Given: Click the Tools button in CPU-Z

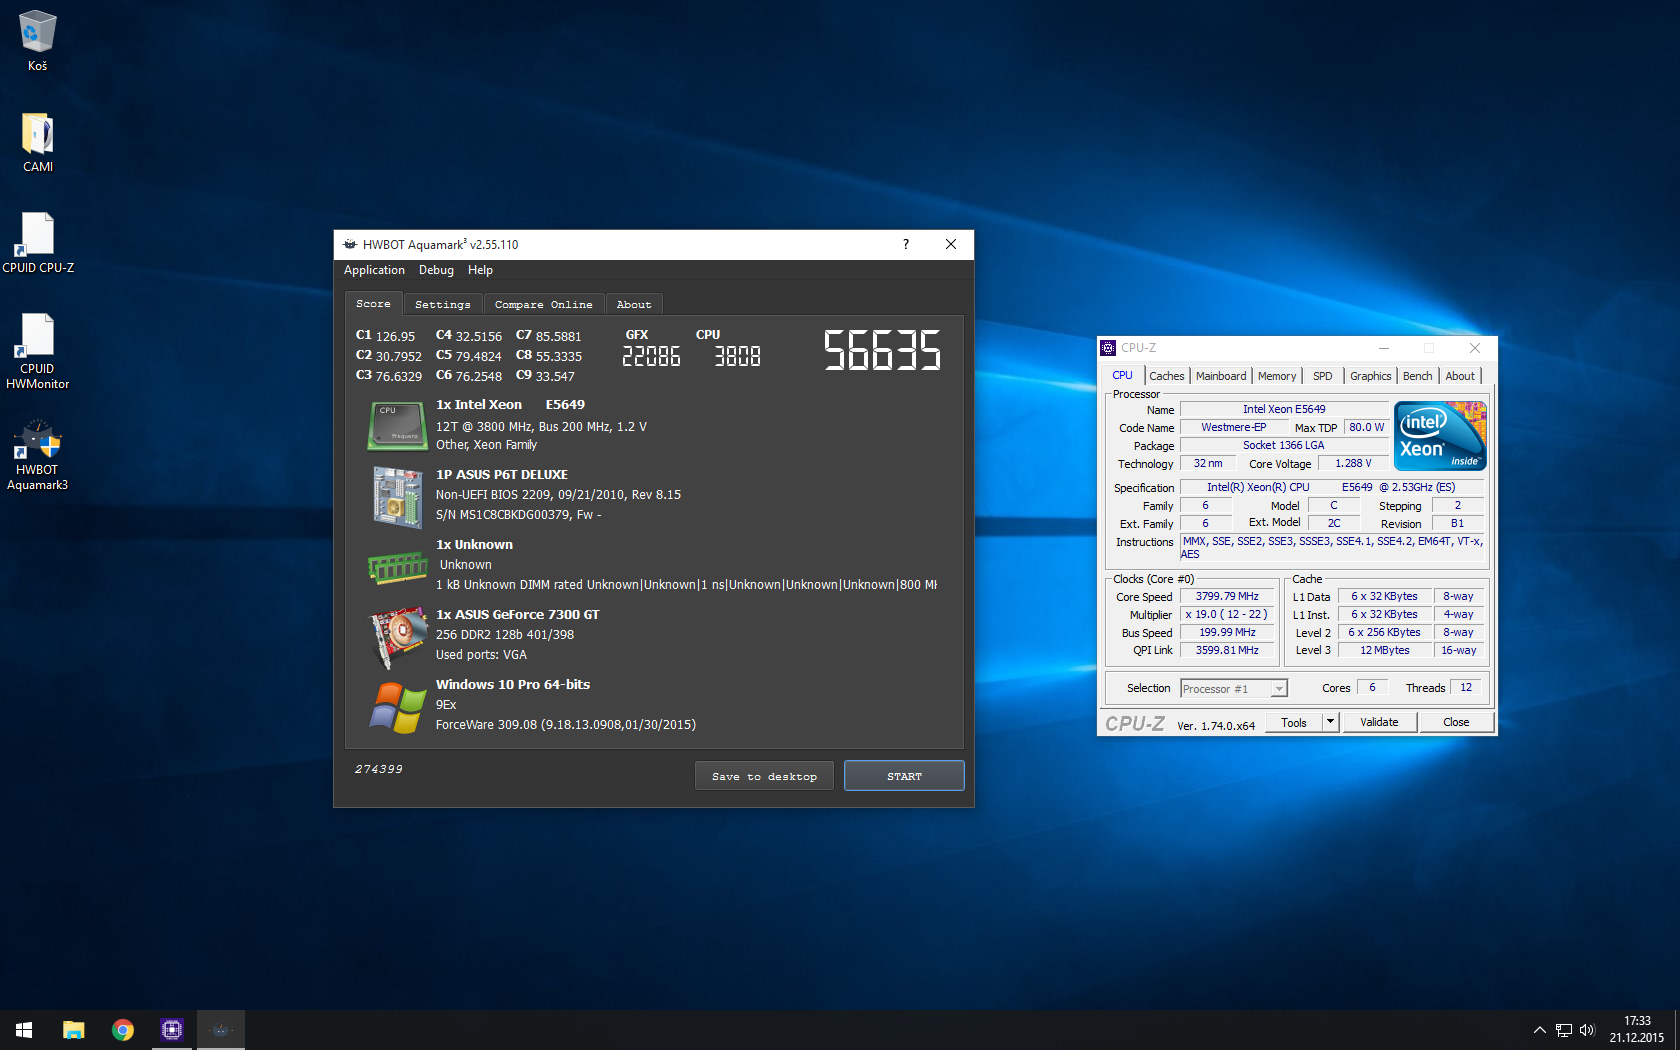Looking at the screenshot, I should pyautogui.click(x=1294, y=722).
